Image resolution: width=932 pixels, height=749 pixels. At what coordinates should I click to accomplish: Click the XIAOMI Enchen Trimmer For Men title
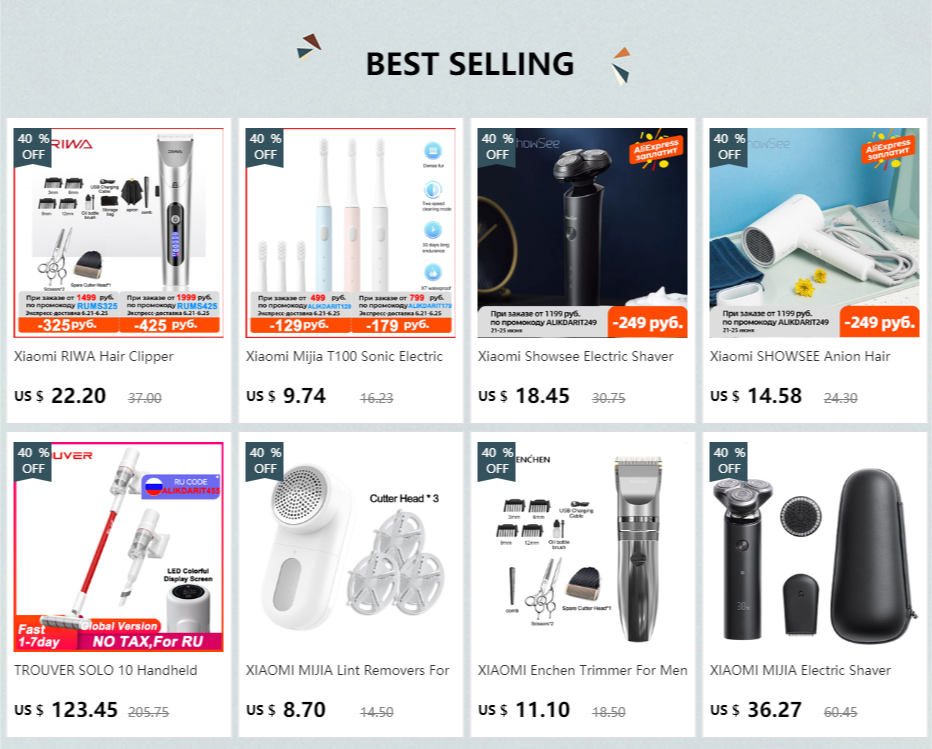point(582,671)
